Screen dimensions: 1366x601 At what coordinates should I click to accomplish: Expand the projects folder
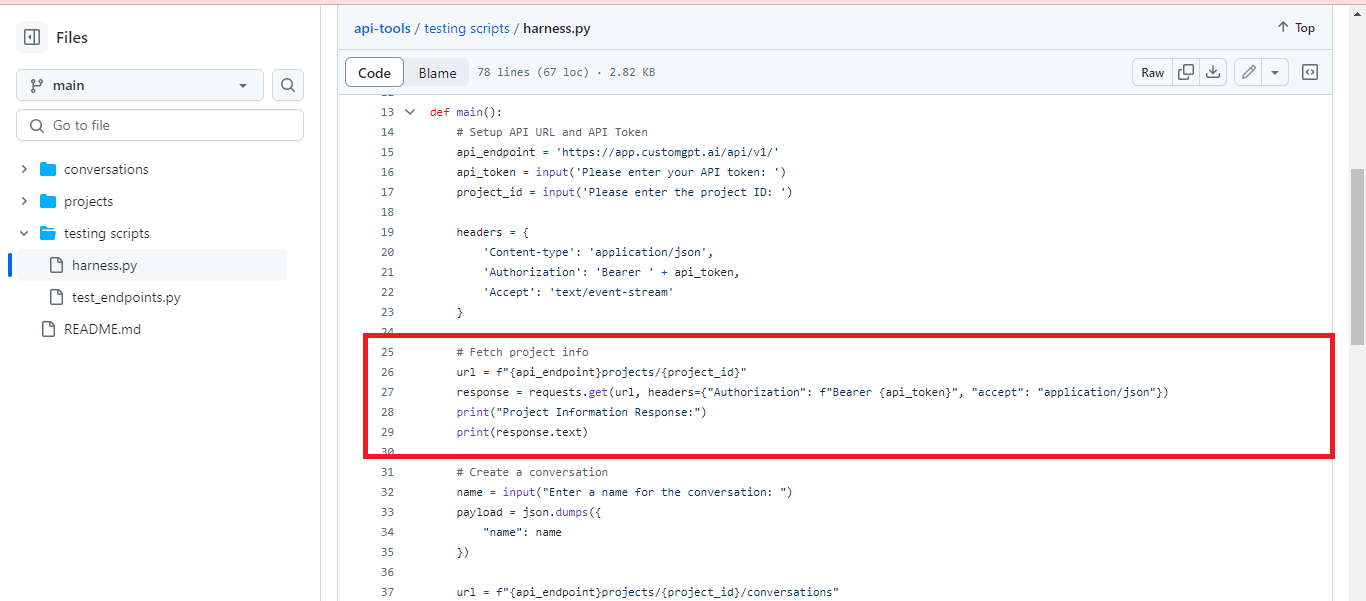(x=24, y=201)
